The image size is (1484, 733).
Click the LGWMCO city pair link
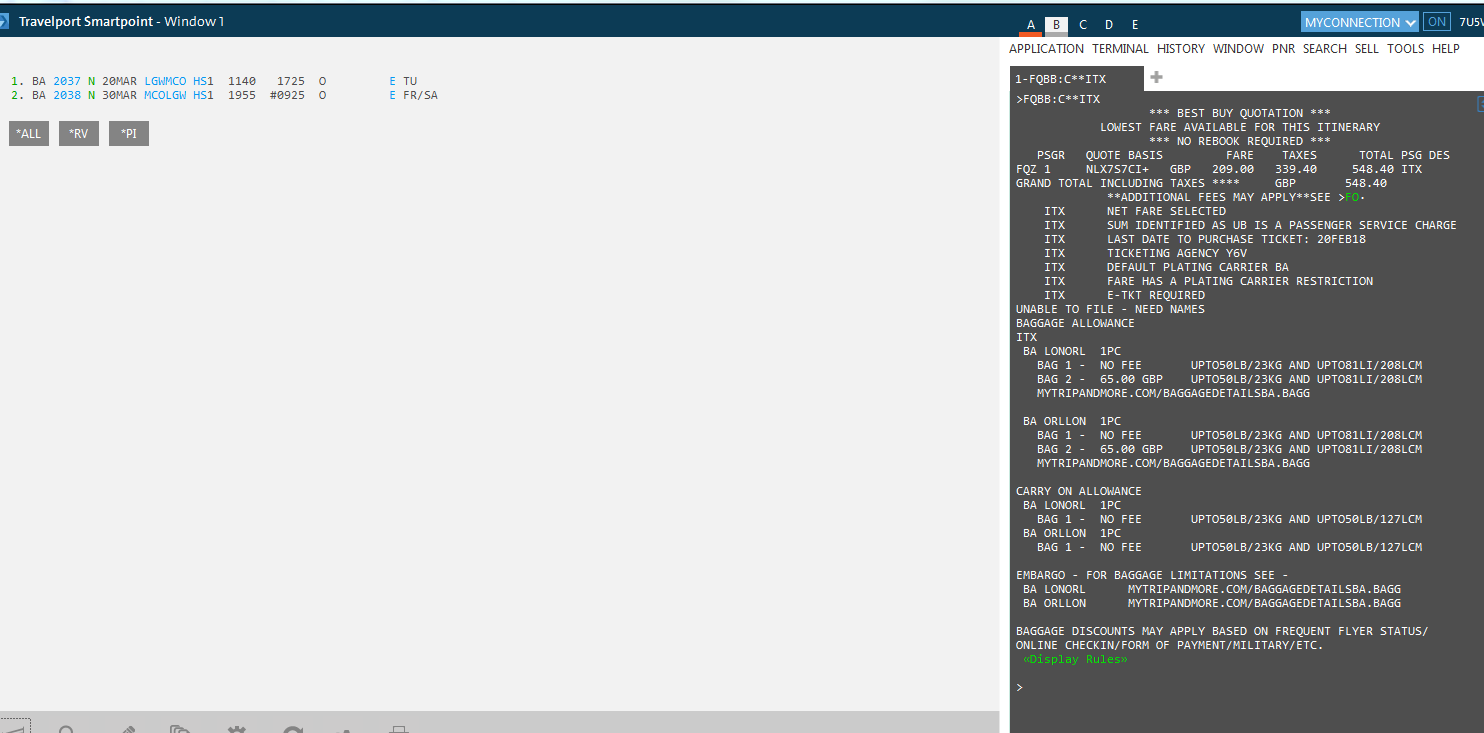coord(165,81)
